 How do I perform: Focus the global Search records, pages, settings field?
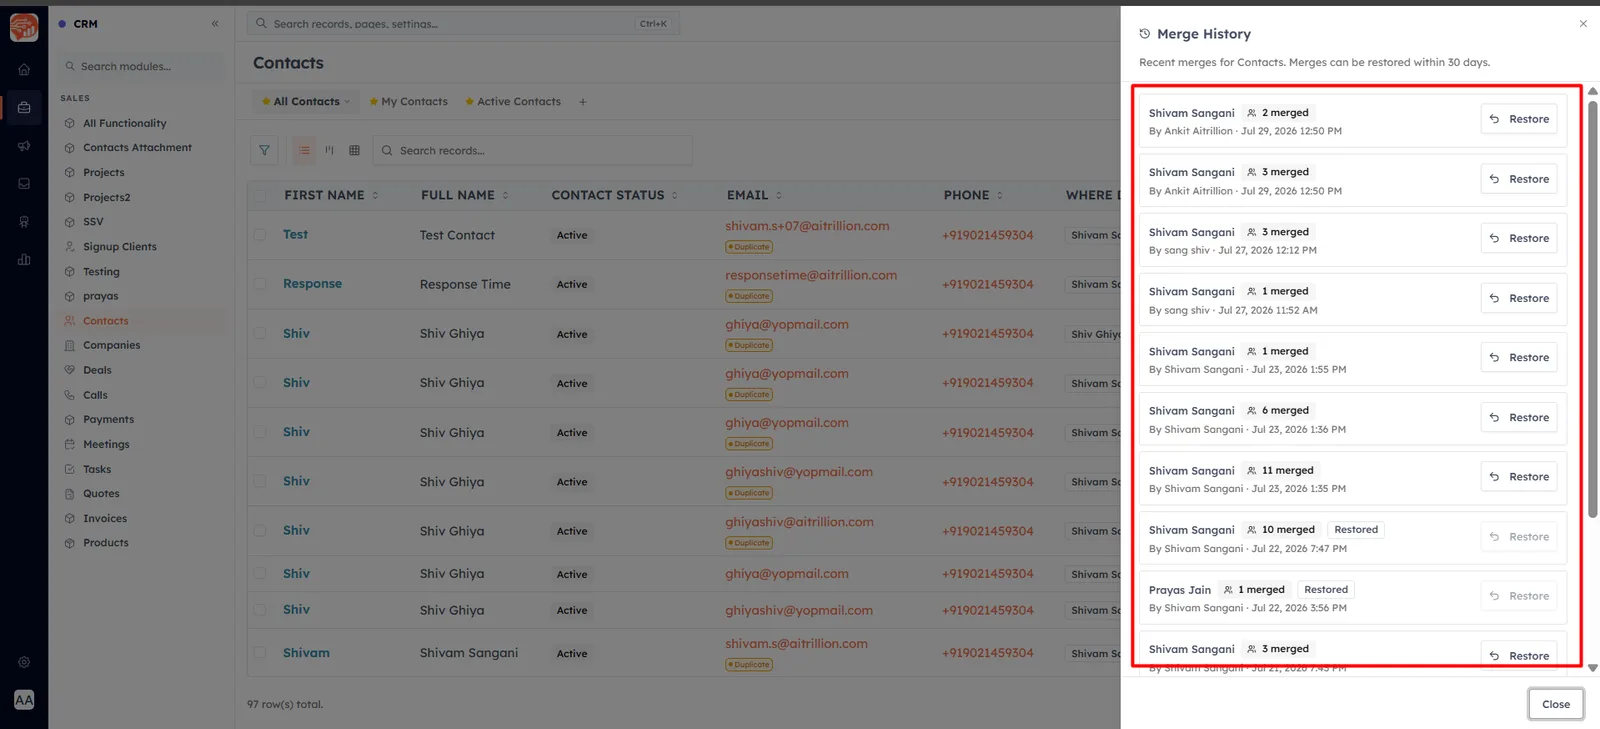coord(463,23)
